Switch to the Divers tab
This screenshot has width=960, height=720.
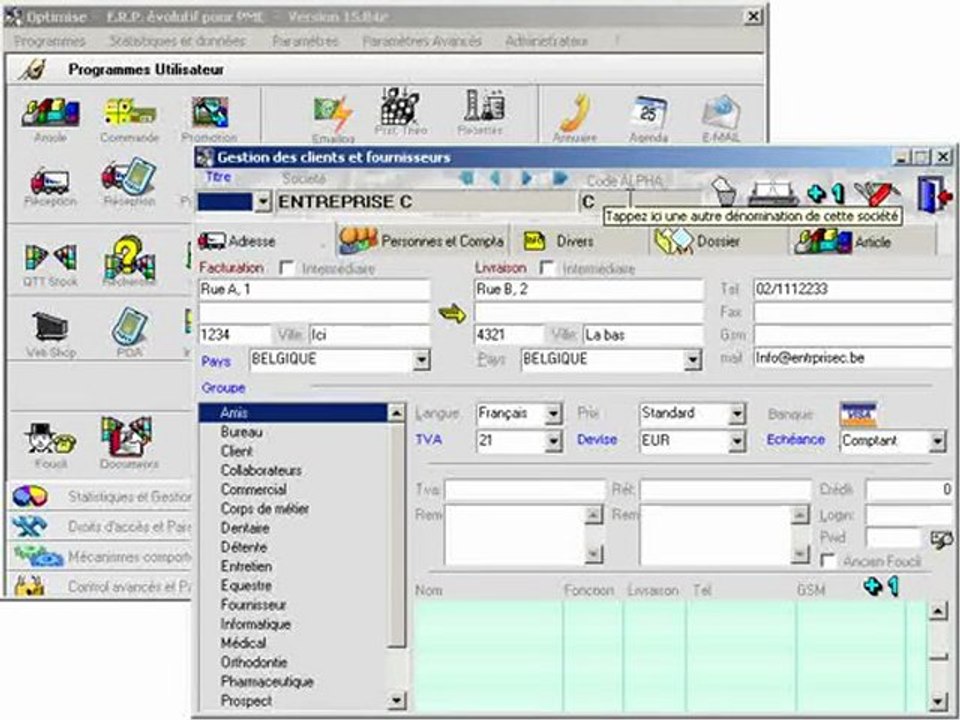[579, 241]
